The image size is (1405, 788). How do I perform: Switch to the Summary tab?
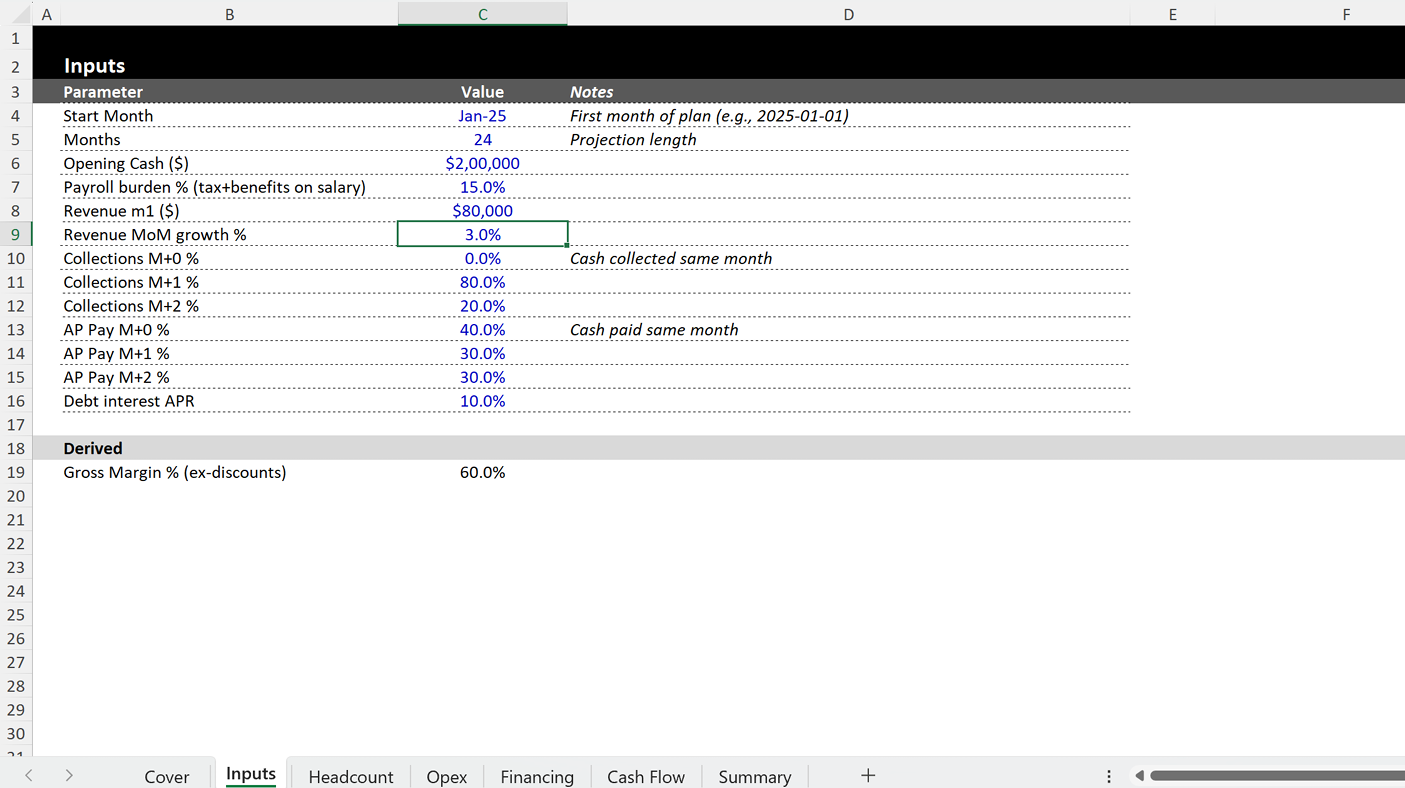[754, 776]
